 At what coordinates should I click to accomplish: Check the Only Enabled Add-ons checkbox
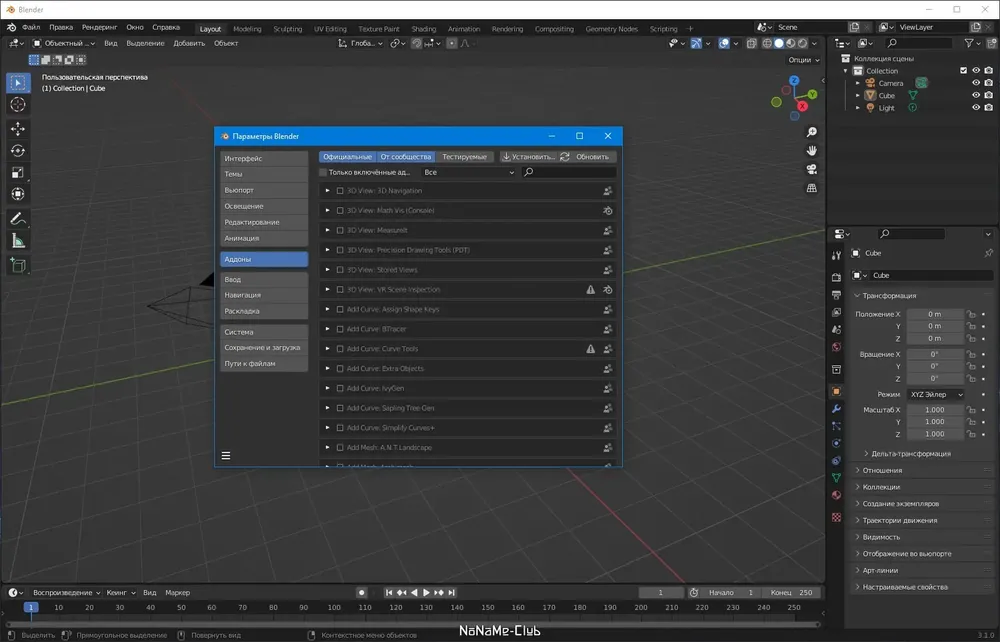[323, 172]
